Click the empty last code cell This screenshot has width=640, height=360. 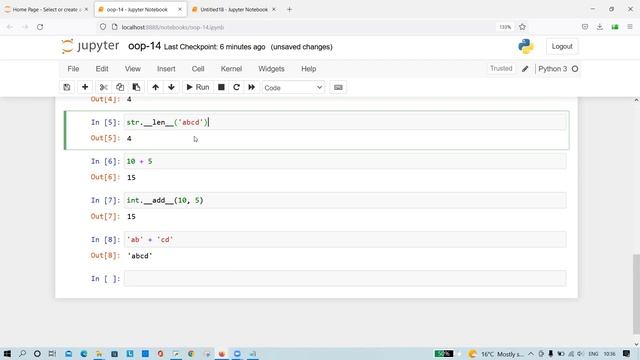345,278
